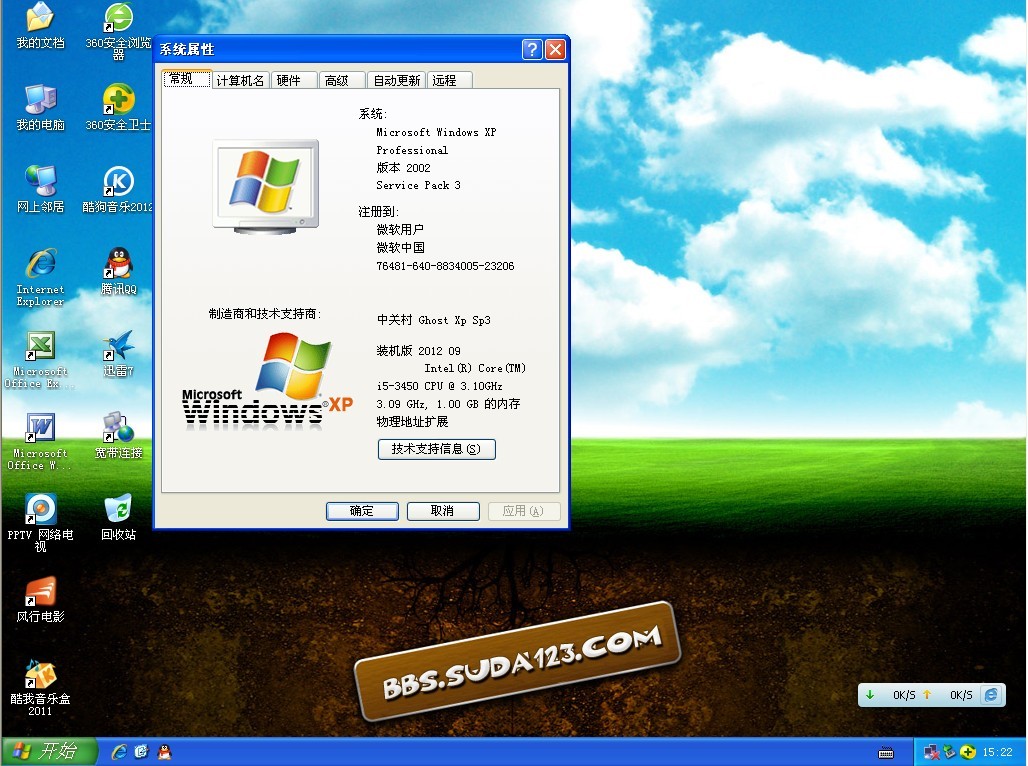Click the 'i5-3450 CPU @ 3.10GHz' text
Image resolution: width=1028 pixels, height=766 pixels.
coord(439,386)
